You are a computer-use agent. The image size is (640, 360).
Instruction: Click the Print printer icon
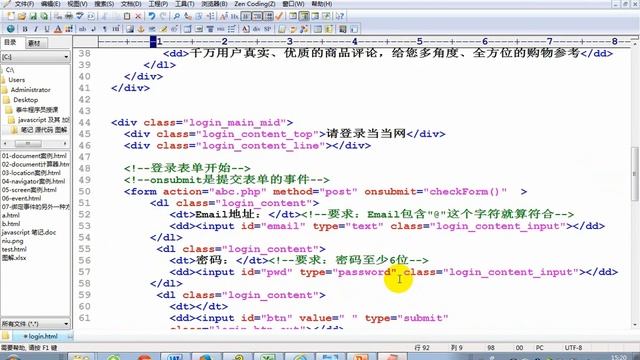69,16
